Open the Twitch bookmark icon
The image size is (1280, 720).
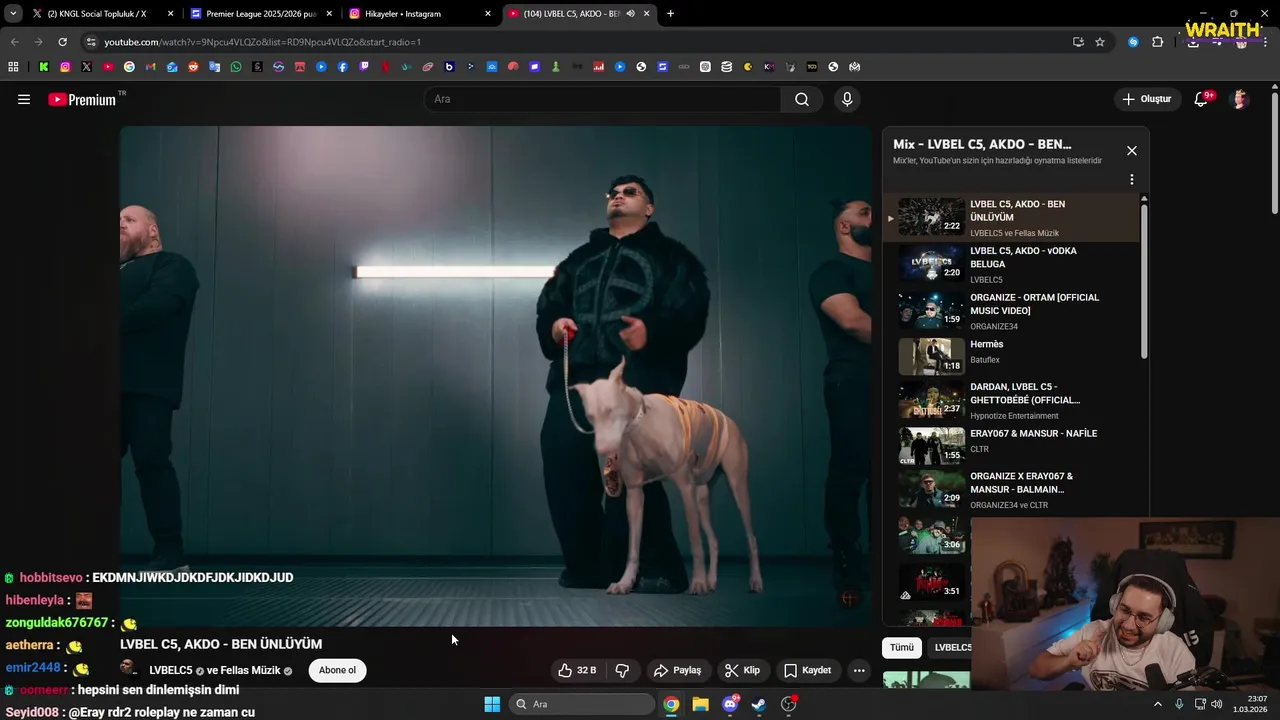[364, 67]
